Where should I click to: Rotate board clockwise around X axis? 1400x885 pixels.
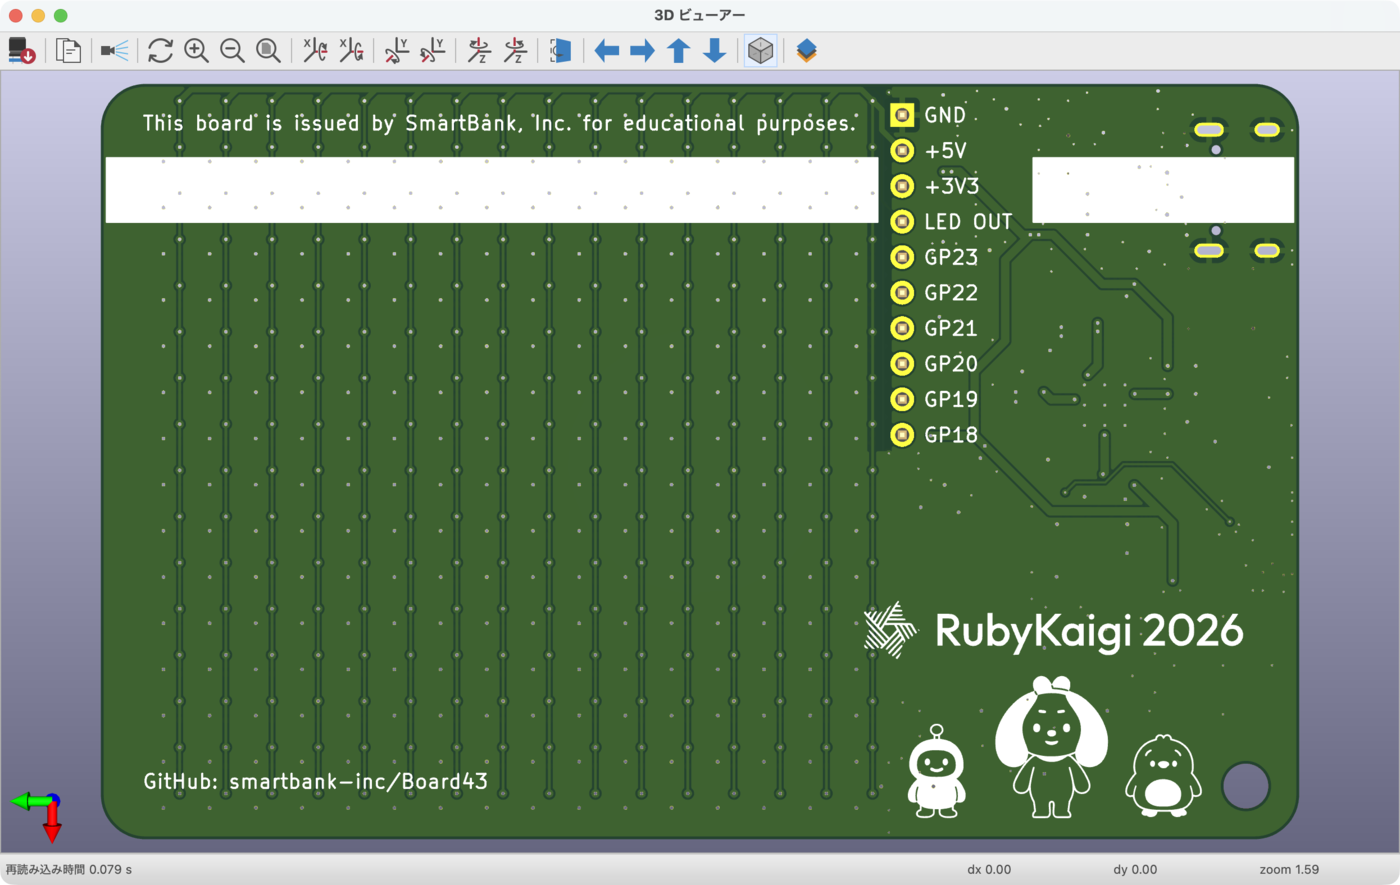(315, 50)
